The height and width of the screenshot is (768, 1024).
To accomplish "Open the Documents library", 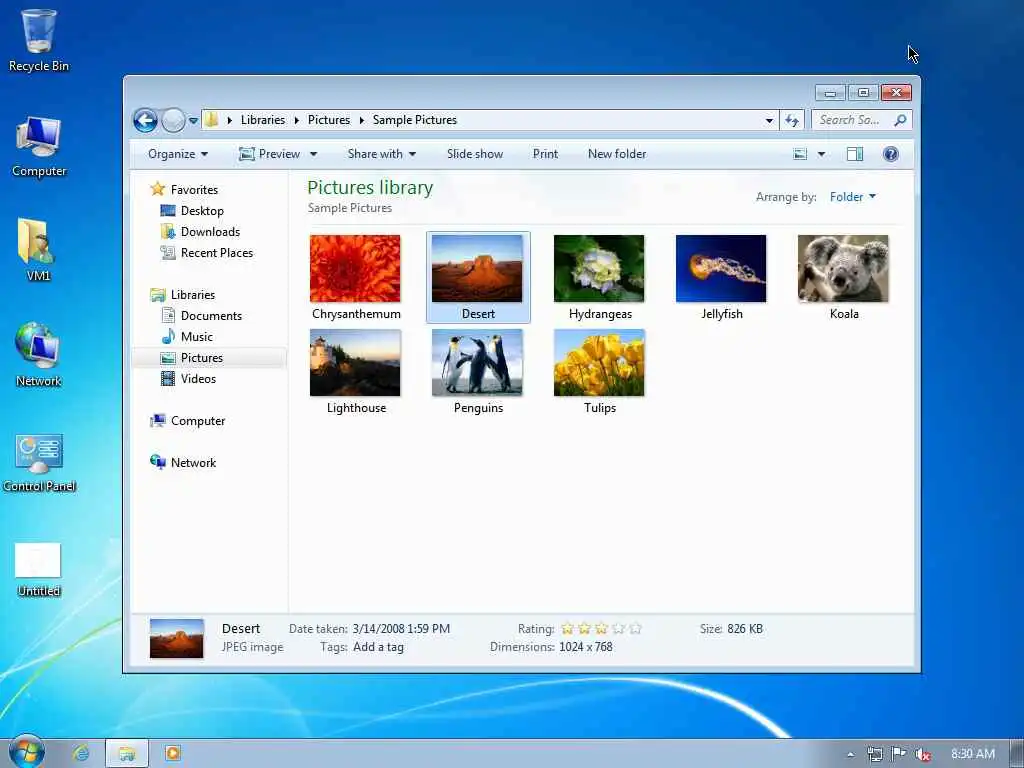I will [202, 315].
